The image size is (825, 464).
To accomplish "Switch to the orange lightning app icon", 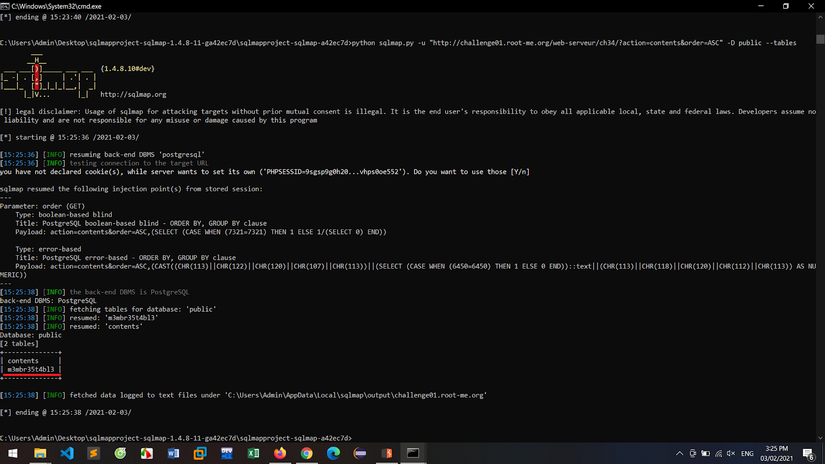I will pyautogui.click(x=387, y=453).
